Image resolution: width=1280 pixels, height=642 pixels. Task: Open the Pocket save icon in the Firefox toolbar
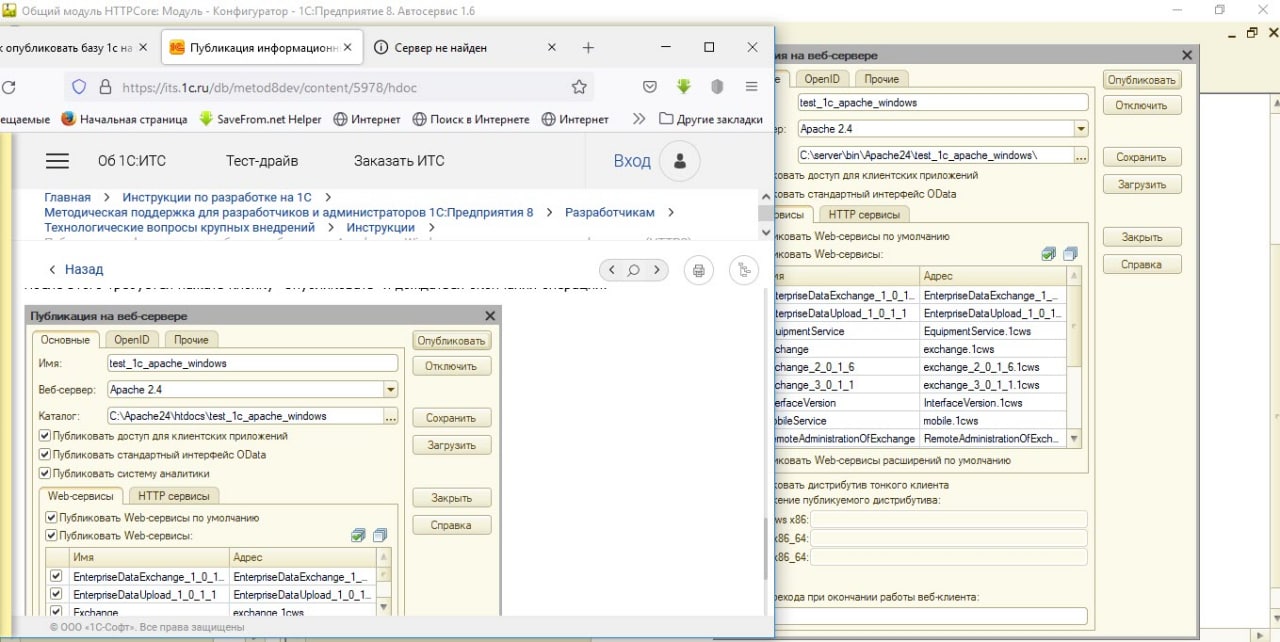tap(649, 87)
